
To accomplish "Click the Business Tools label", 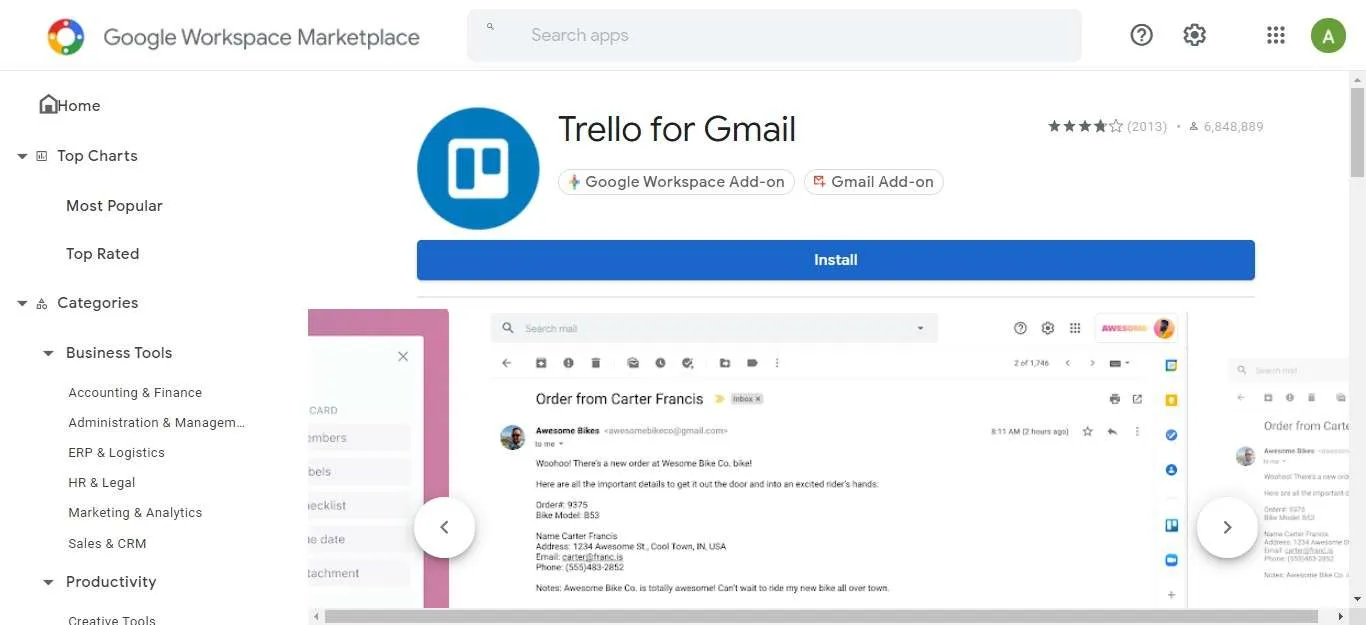I will coord(119,353).
